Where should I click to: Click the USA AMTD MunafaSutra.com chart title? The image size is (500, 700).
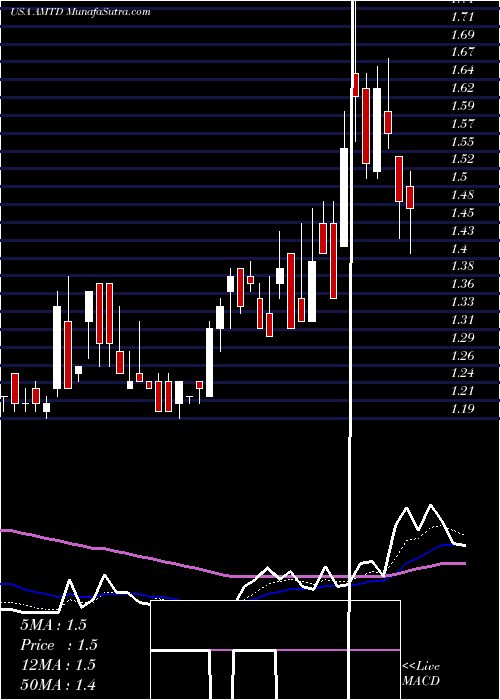(80, 12)
